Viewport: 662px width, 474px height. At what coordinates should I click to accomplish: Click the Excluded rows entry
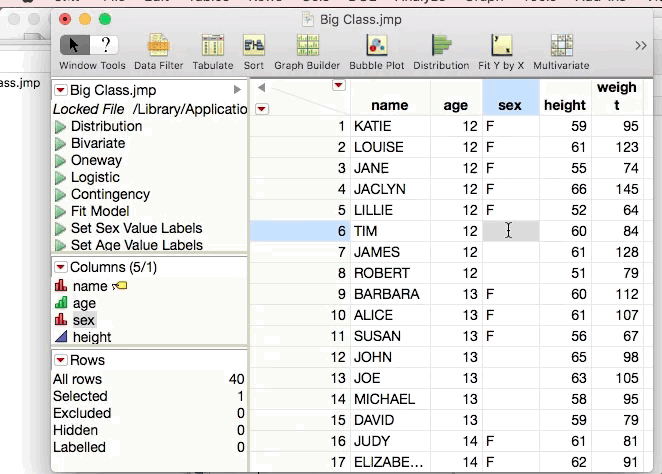(x=149, y=413)
